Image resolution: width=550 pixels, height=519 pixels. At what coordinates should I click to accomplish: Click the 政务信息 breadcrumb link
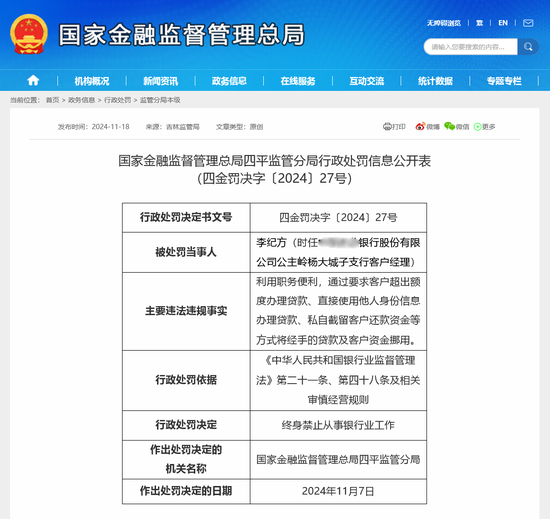(81, 100)
